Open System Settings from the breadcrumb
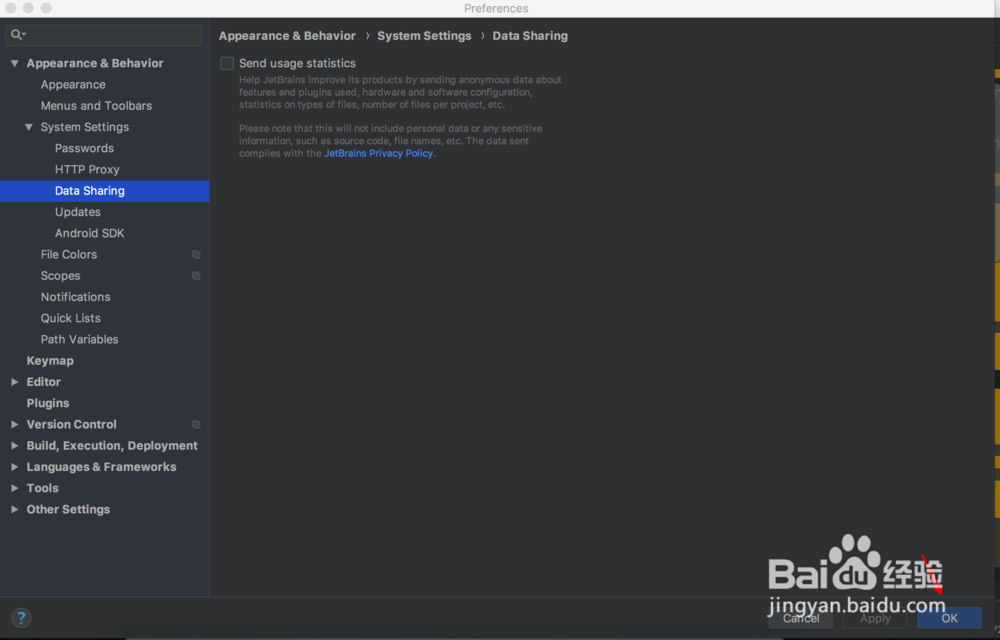Image resolution: width=1000 pixels, height=640 pixels. click(x=424, y=35)
